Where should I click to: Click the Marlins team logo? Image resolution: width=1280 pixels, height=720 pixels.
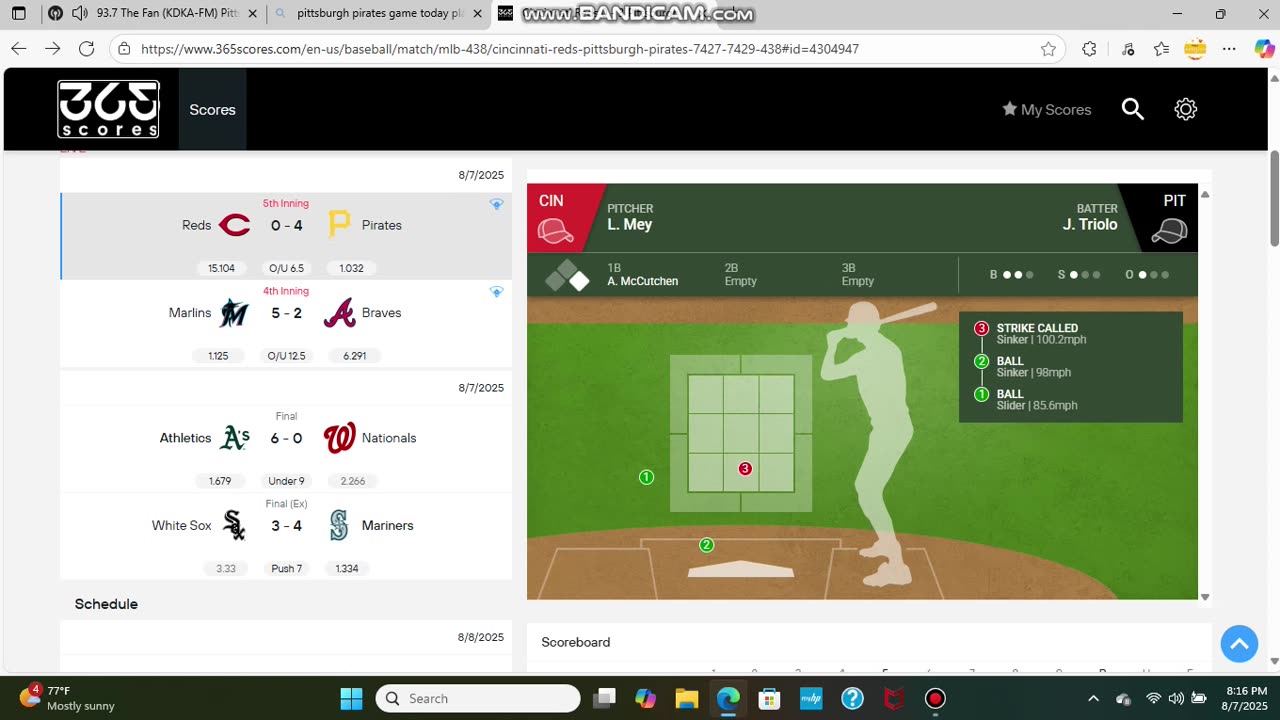coord(234,313)
